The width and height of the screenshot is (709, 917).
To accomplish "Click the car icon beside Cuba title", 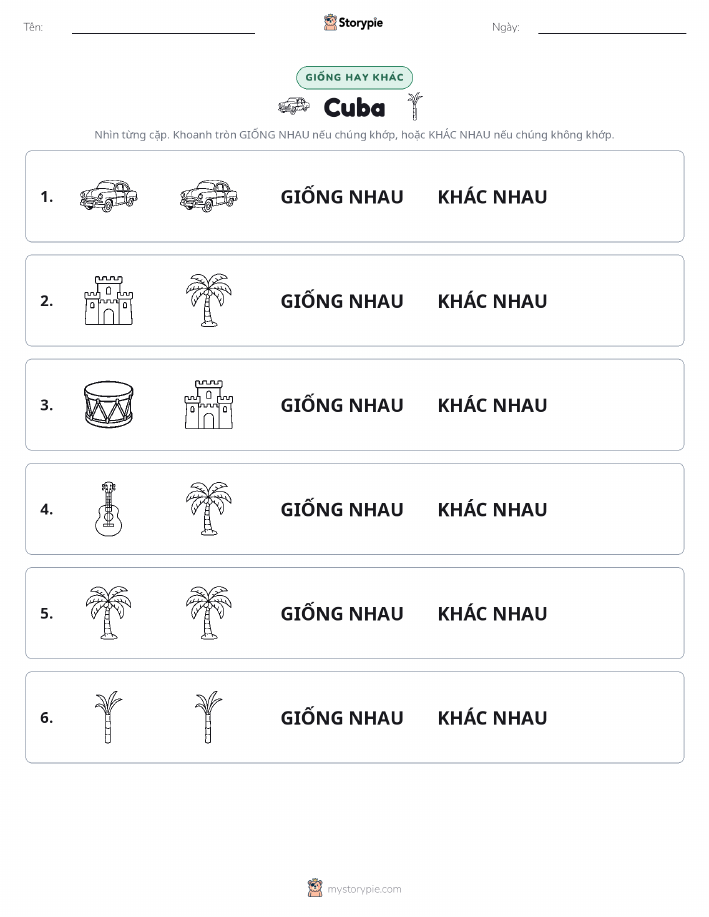I will click(x=294, y=106).
